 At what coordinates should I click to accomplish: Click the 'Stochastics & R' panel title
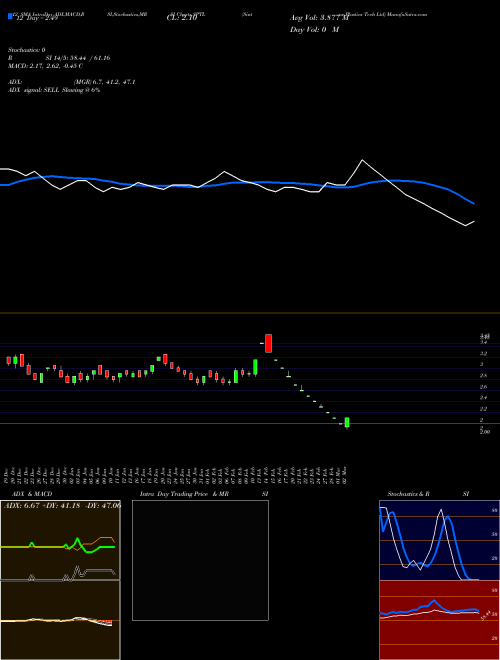[408, 494]
